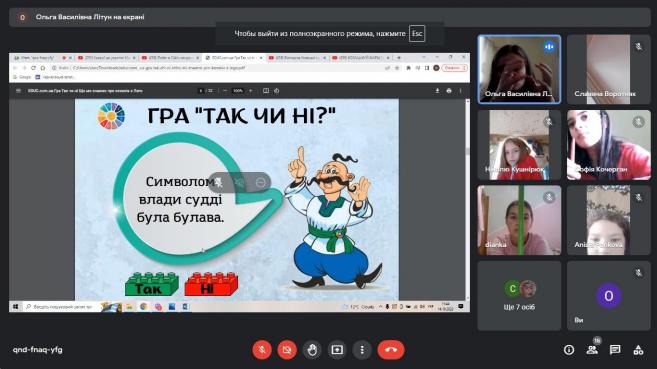Click the Esc key hint in fullscreen notice
The height and width of the screenshot is (369, 657).
coord(417,34)
